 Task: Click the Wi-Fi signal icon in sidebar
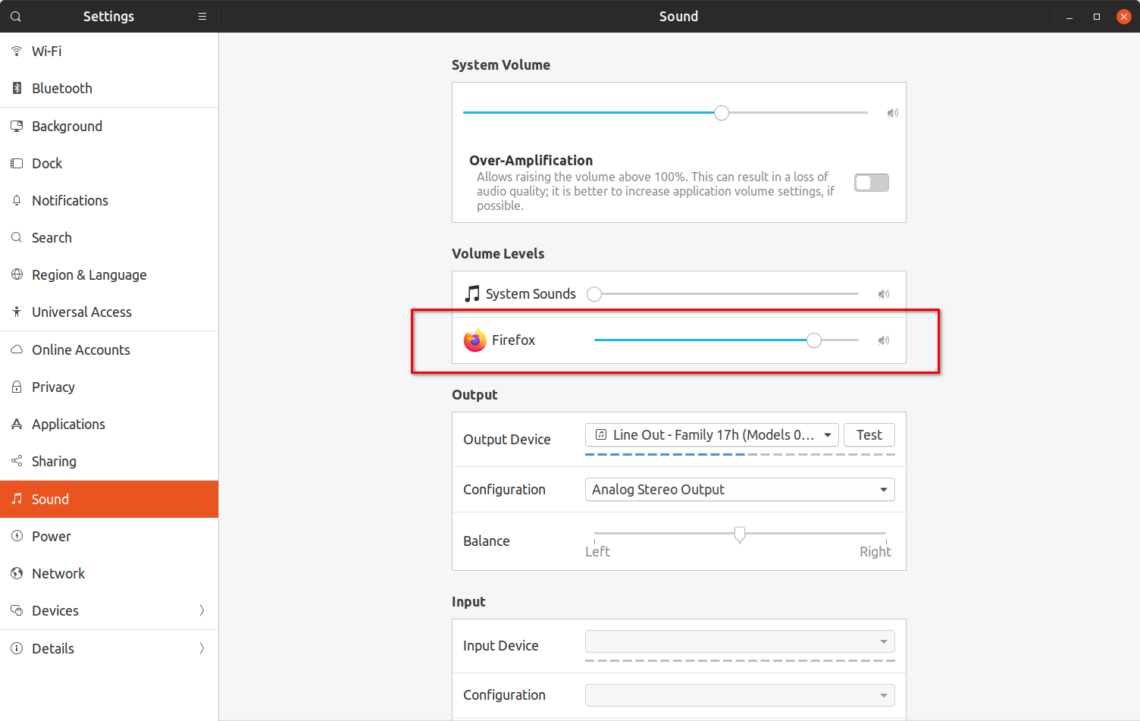coord(17,51)
